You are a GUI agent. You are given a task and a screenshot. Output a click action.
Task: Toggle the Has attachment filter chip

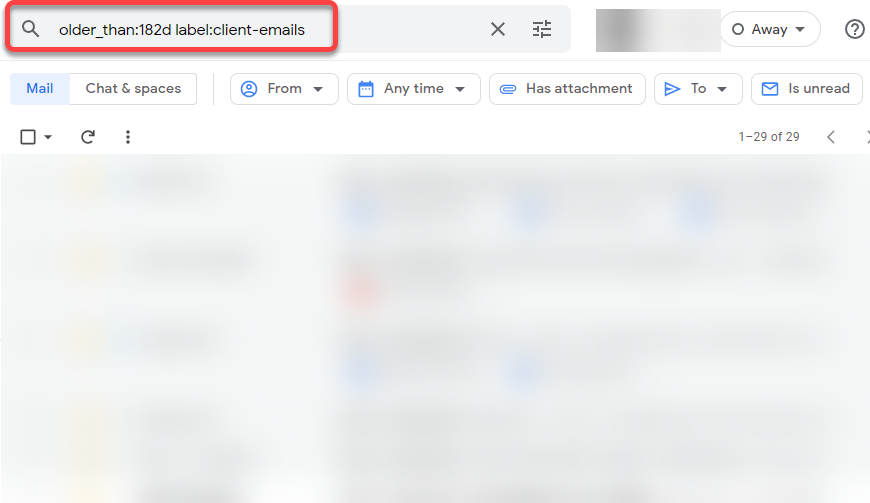tap(567, 89)
